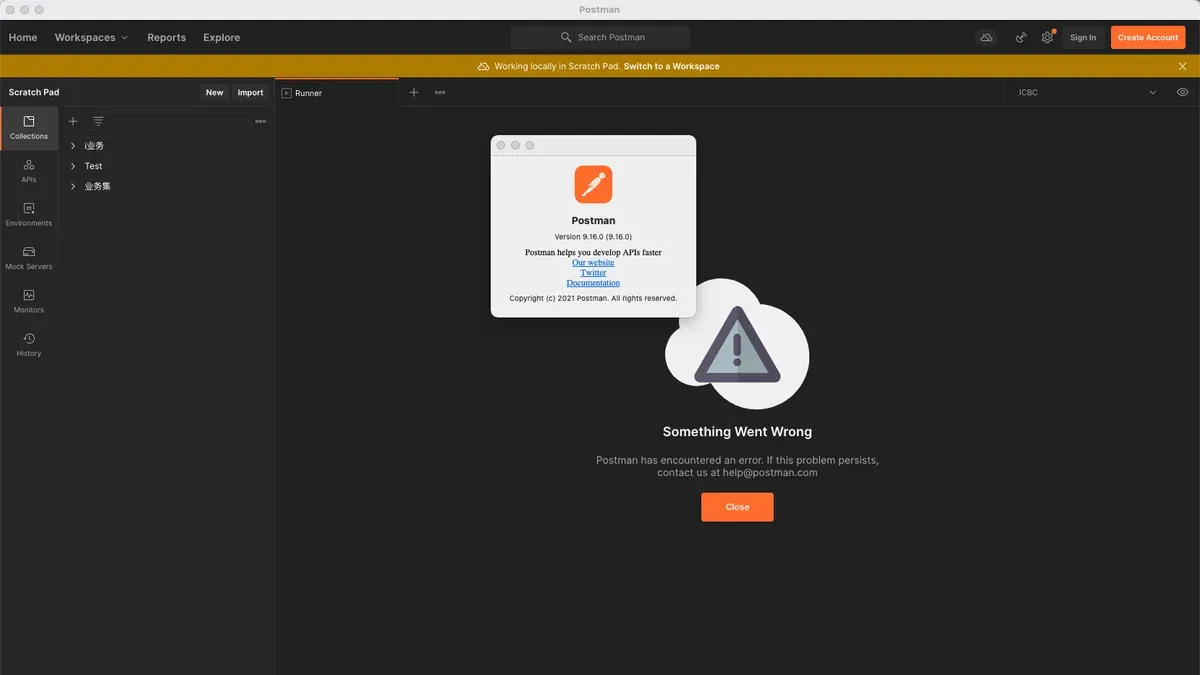This screenshot has height=675, width=1200.
Task: Open the ICBC environment dropdown
Action: point(1087,92)
